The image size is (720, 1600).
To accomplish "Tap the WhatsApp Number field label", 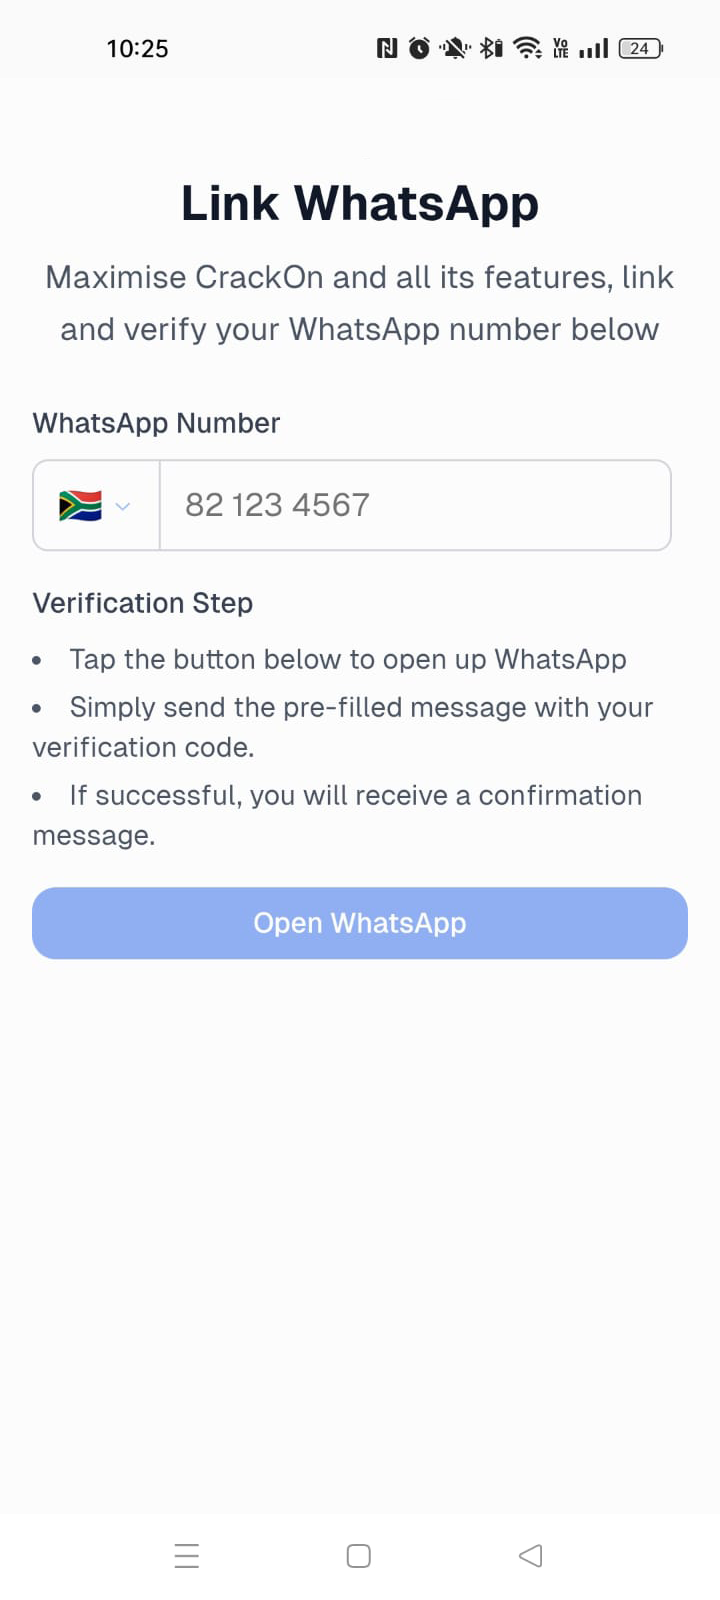I will pyautogui.click(x=156, y=423).
